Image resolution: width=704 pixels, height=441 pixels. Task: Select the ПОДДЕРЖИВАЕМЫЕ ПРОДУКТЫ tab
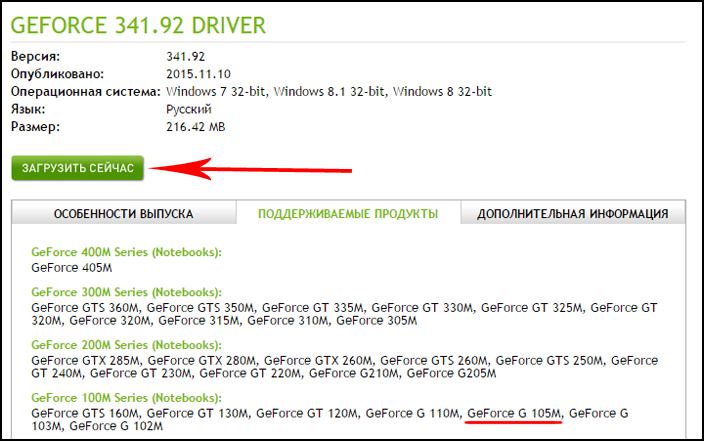(x=348, y=213)
